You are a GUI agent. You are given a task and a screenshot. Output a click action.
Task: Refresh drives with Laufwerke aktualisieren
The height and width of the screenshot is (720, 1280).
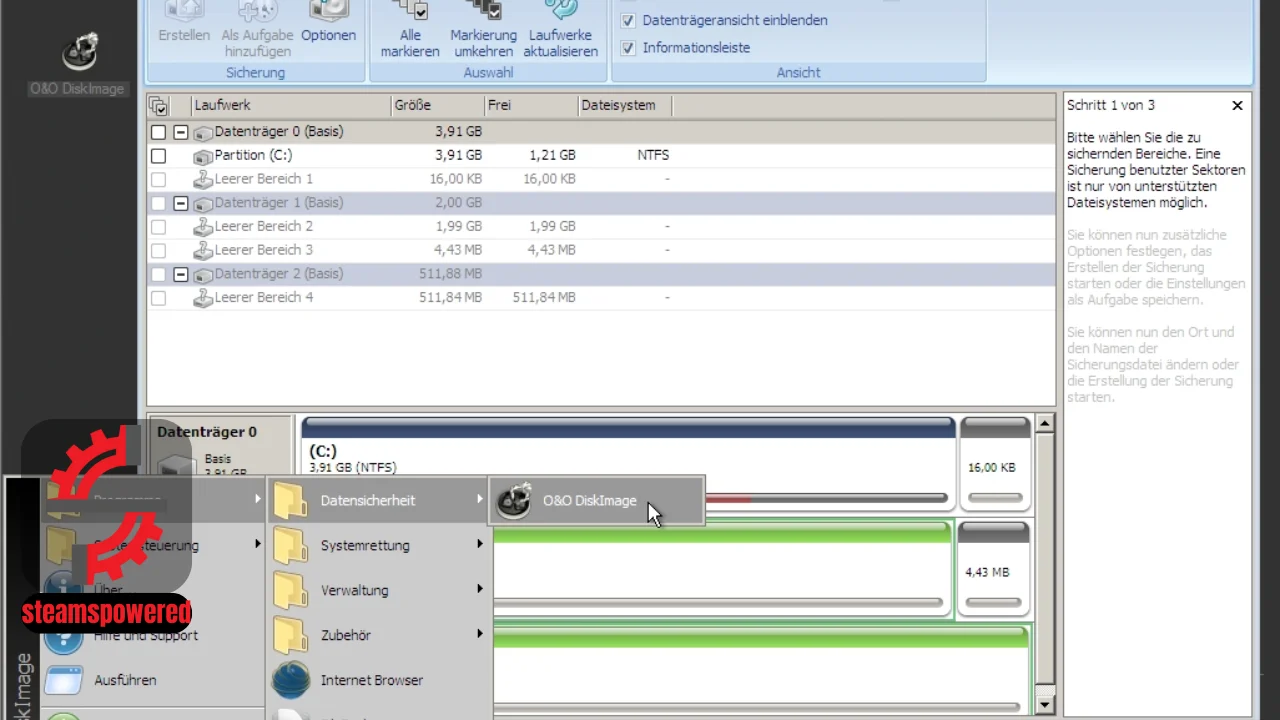[561, 30]
